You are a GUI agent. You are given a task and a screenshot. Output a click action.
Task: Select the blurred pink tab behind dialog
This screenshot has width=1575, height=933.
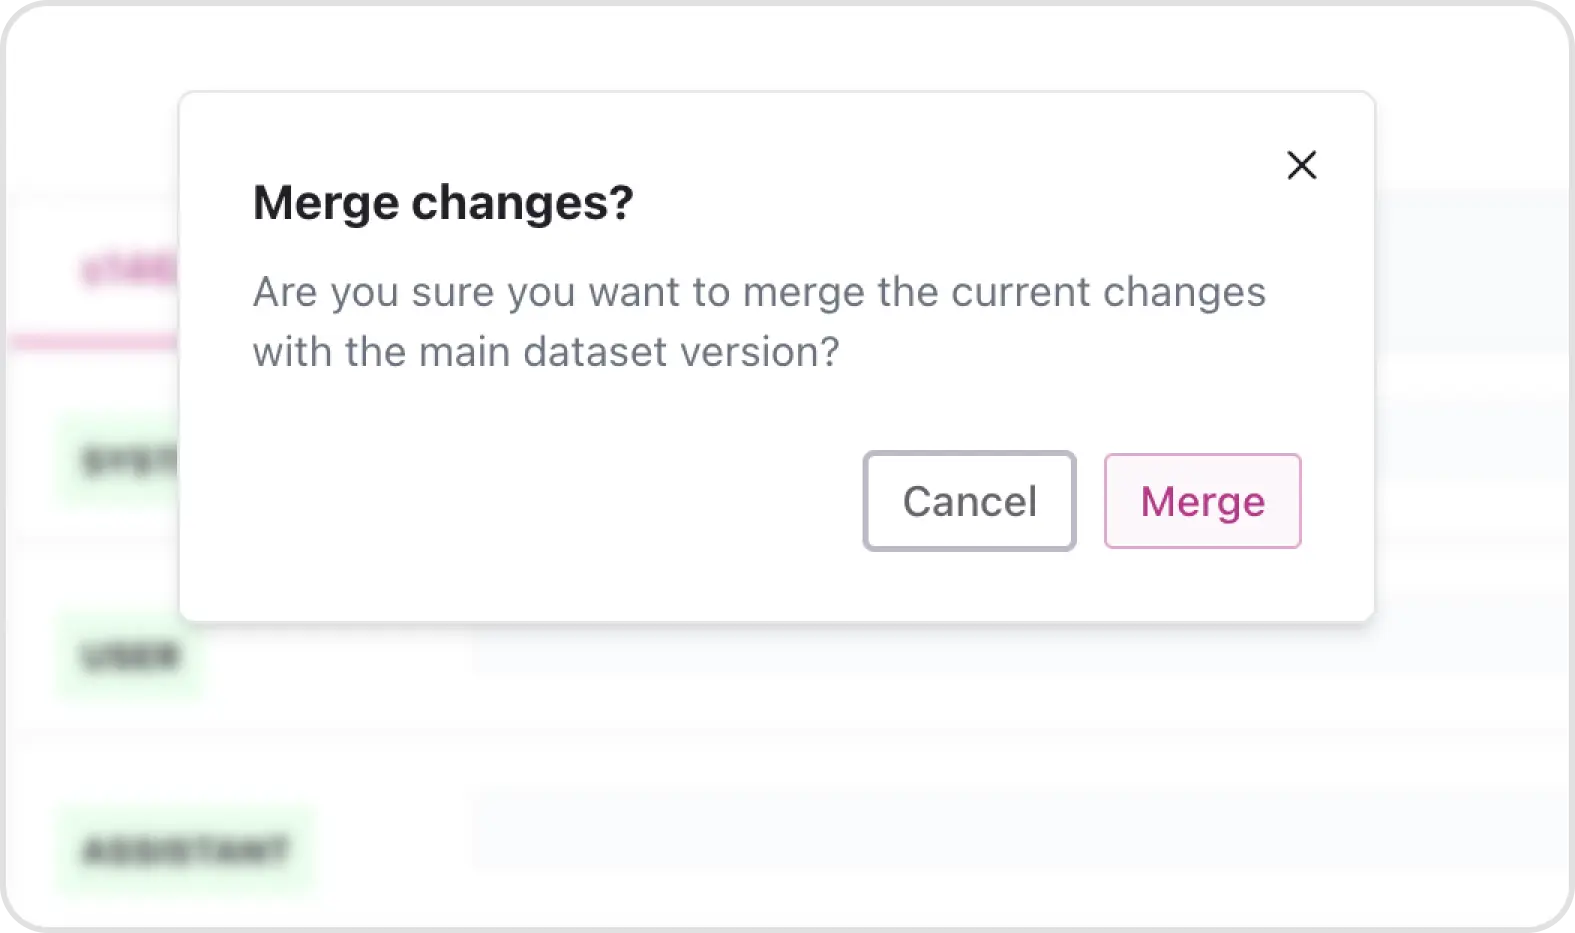[128, 271]
